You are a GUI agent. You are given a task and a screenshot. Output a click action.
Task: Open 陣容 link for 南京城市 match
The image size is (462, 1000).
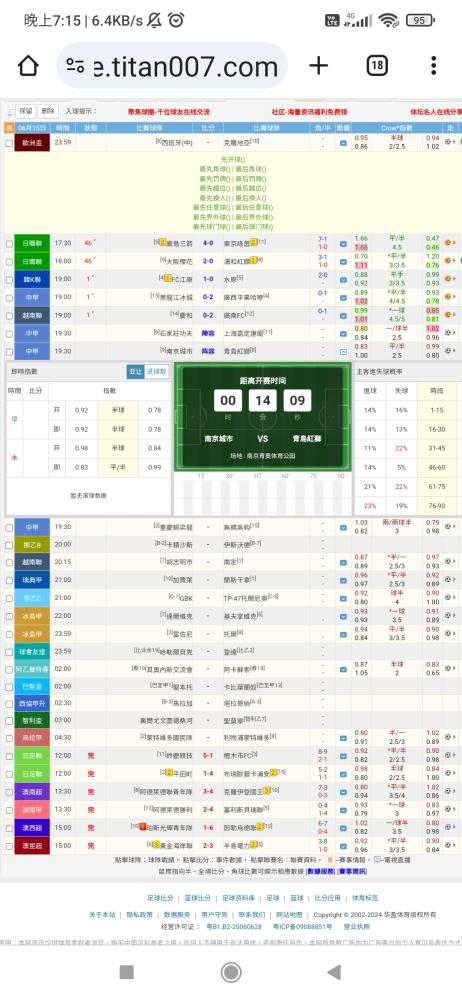tap(208, 351)
